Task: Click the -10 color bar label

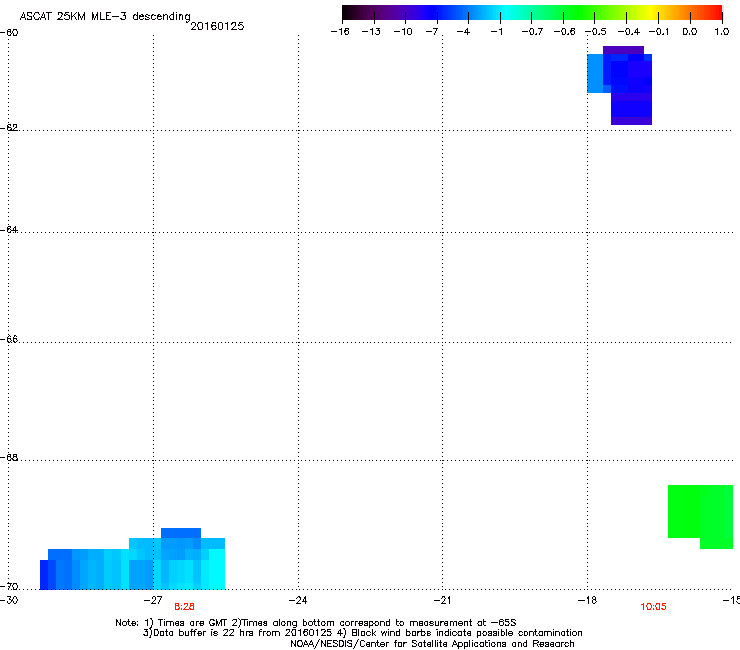Action: 403,32
